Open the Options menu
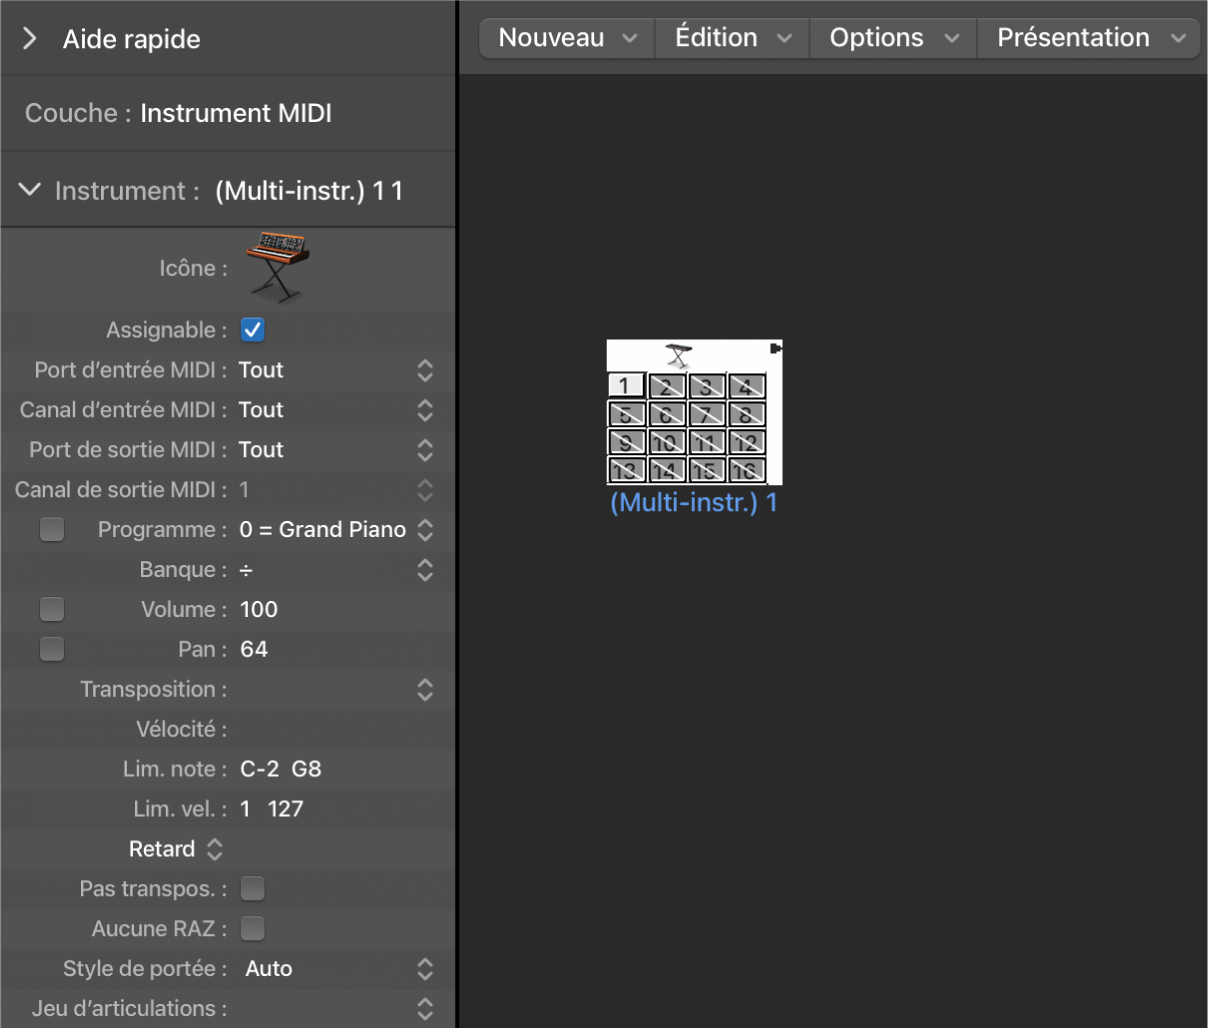 tap(894, 38)
